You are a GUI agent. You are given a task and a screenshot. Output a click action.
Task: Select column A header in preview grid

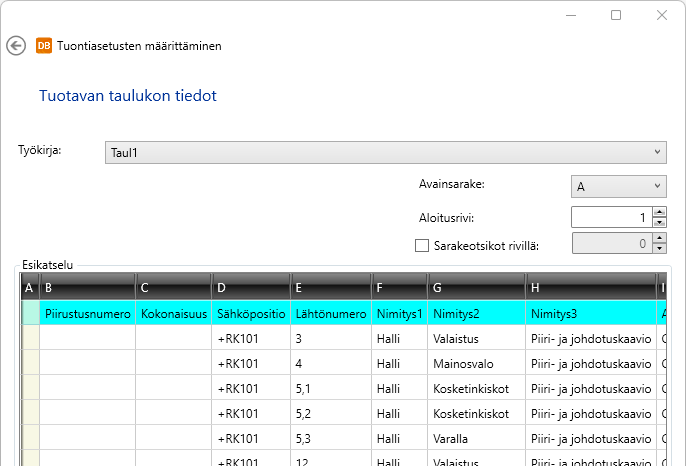point(29,288)
